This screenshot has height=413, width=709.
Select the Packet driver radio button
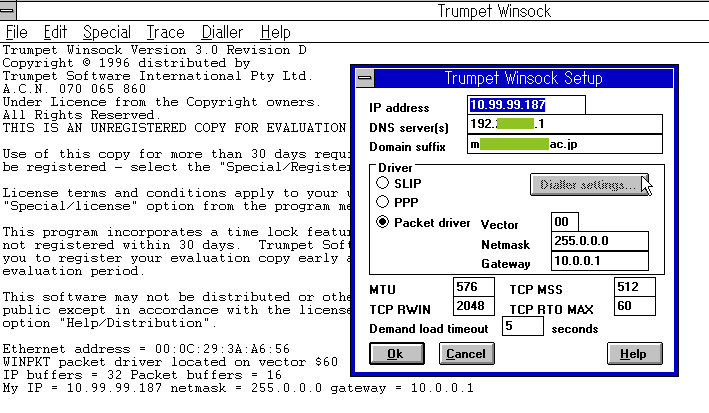point(382,222)
